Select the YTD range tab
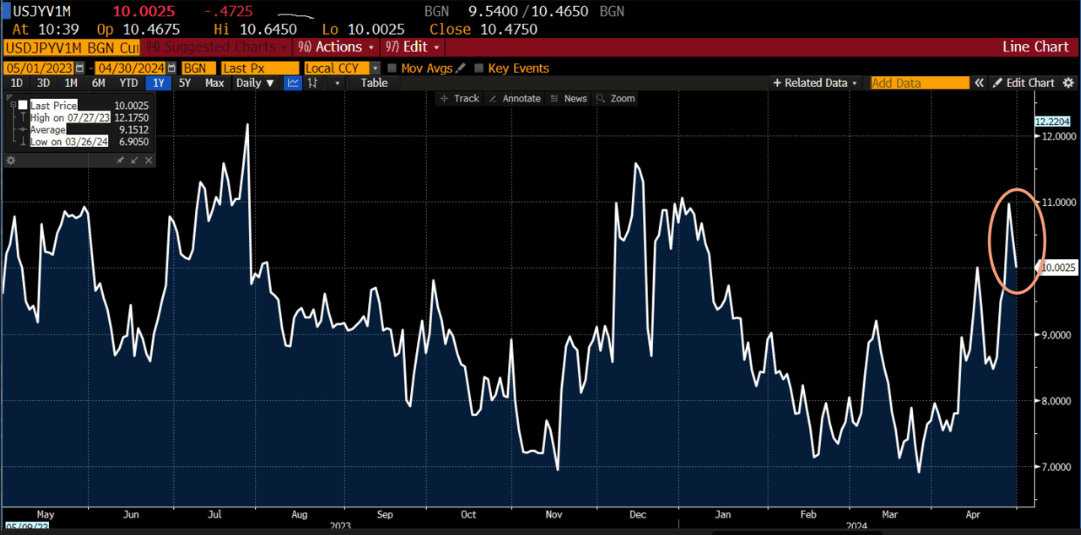The image size is (1081, 535). pyautogui.click(x=129, y=83)
